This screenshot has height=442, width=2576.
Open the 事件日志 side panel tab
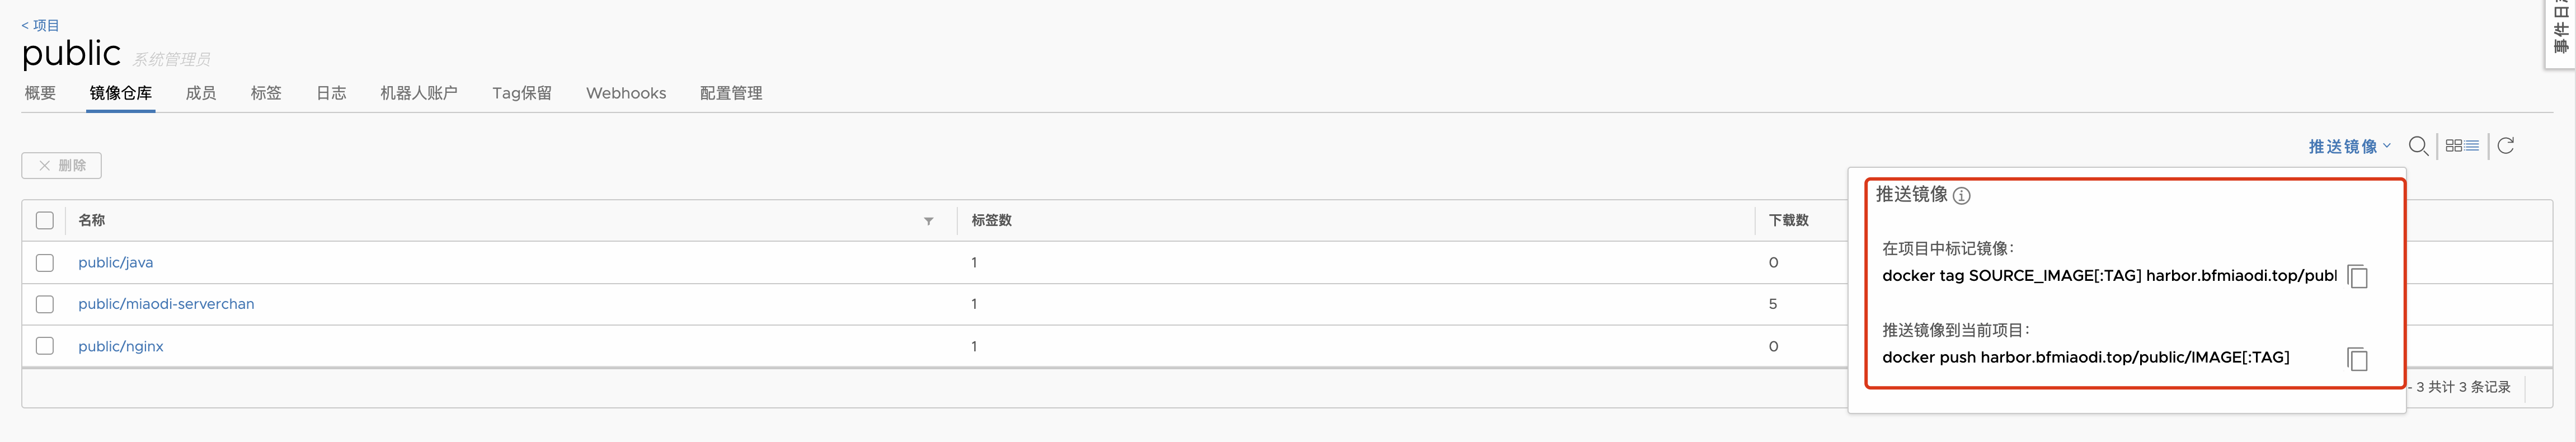(2561, 30)
